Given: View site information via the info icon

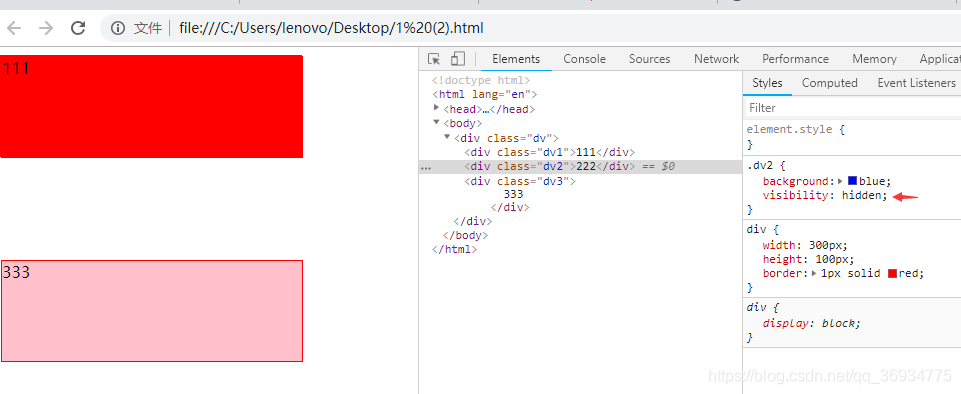Looking at the screenshot, I should 118,28.
